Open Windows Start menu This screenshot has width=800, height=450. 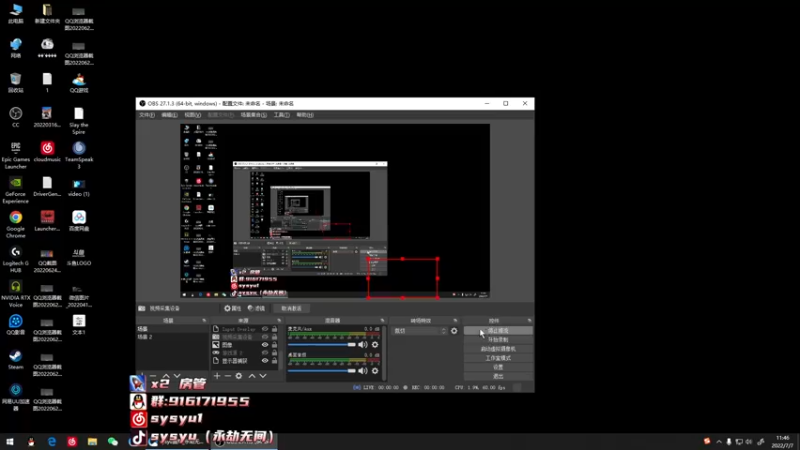[10, 442]
